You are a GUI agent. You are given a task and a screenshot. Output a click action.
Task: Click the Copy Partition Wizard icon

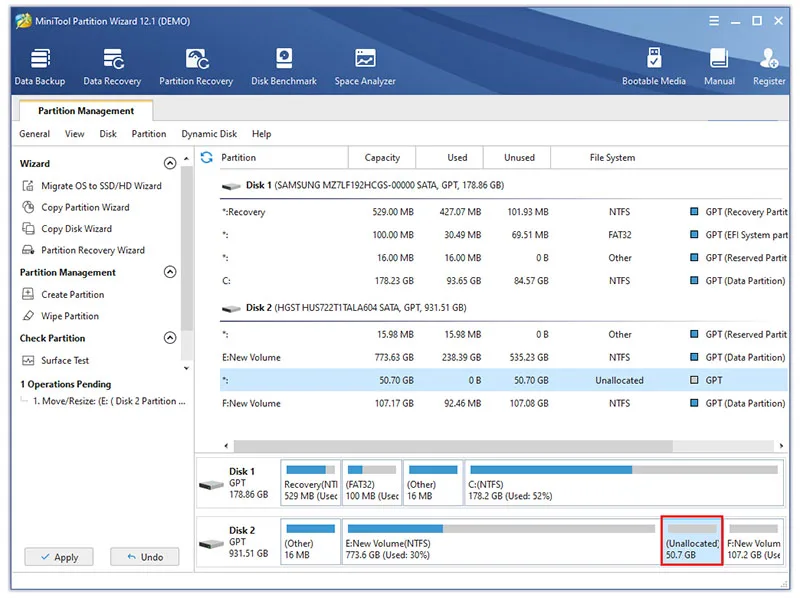tap(28, 207)
